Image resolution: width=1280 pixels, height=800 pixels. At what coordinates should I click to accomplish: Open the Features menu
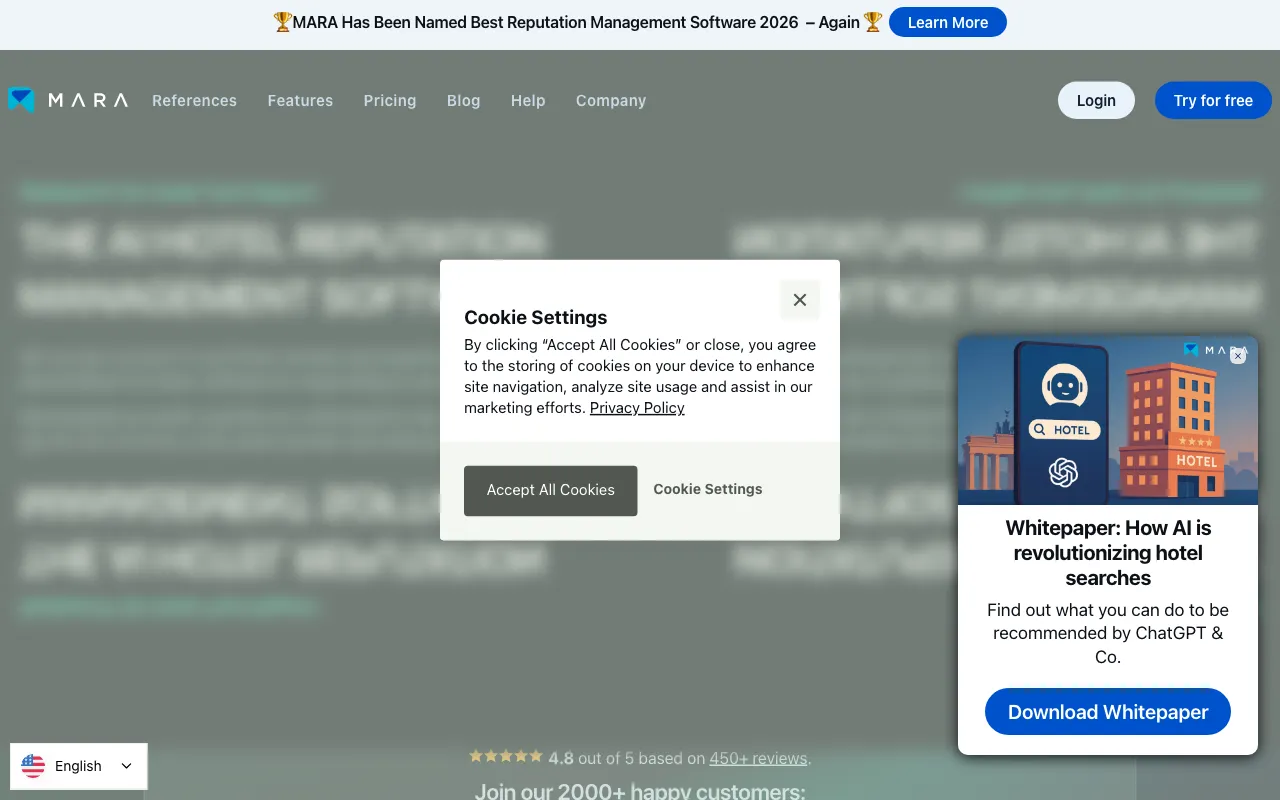(300, 100)
